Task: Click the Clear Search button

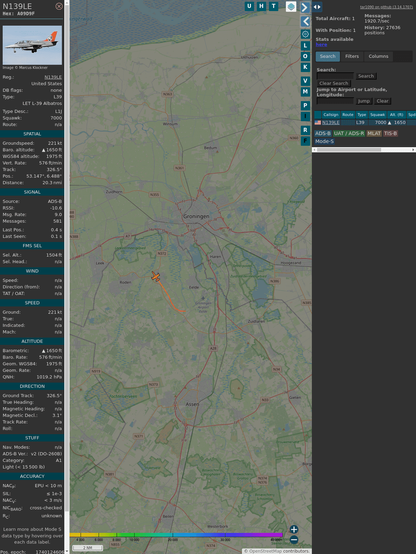Action: click(x=334, y=83)
